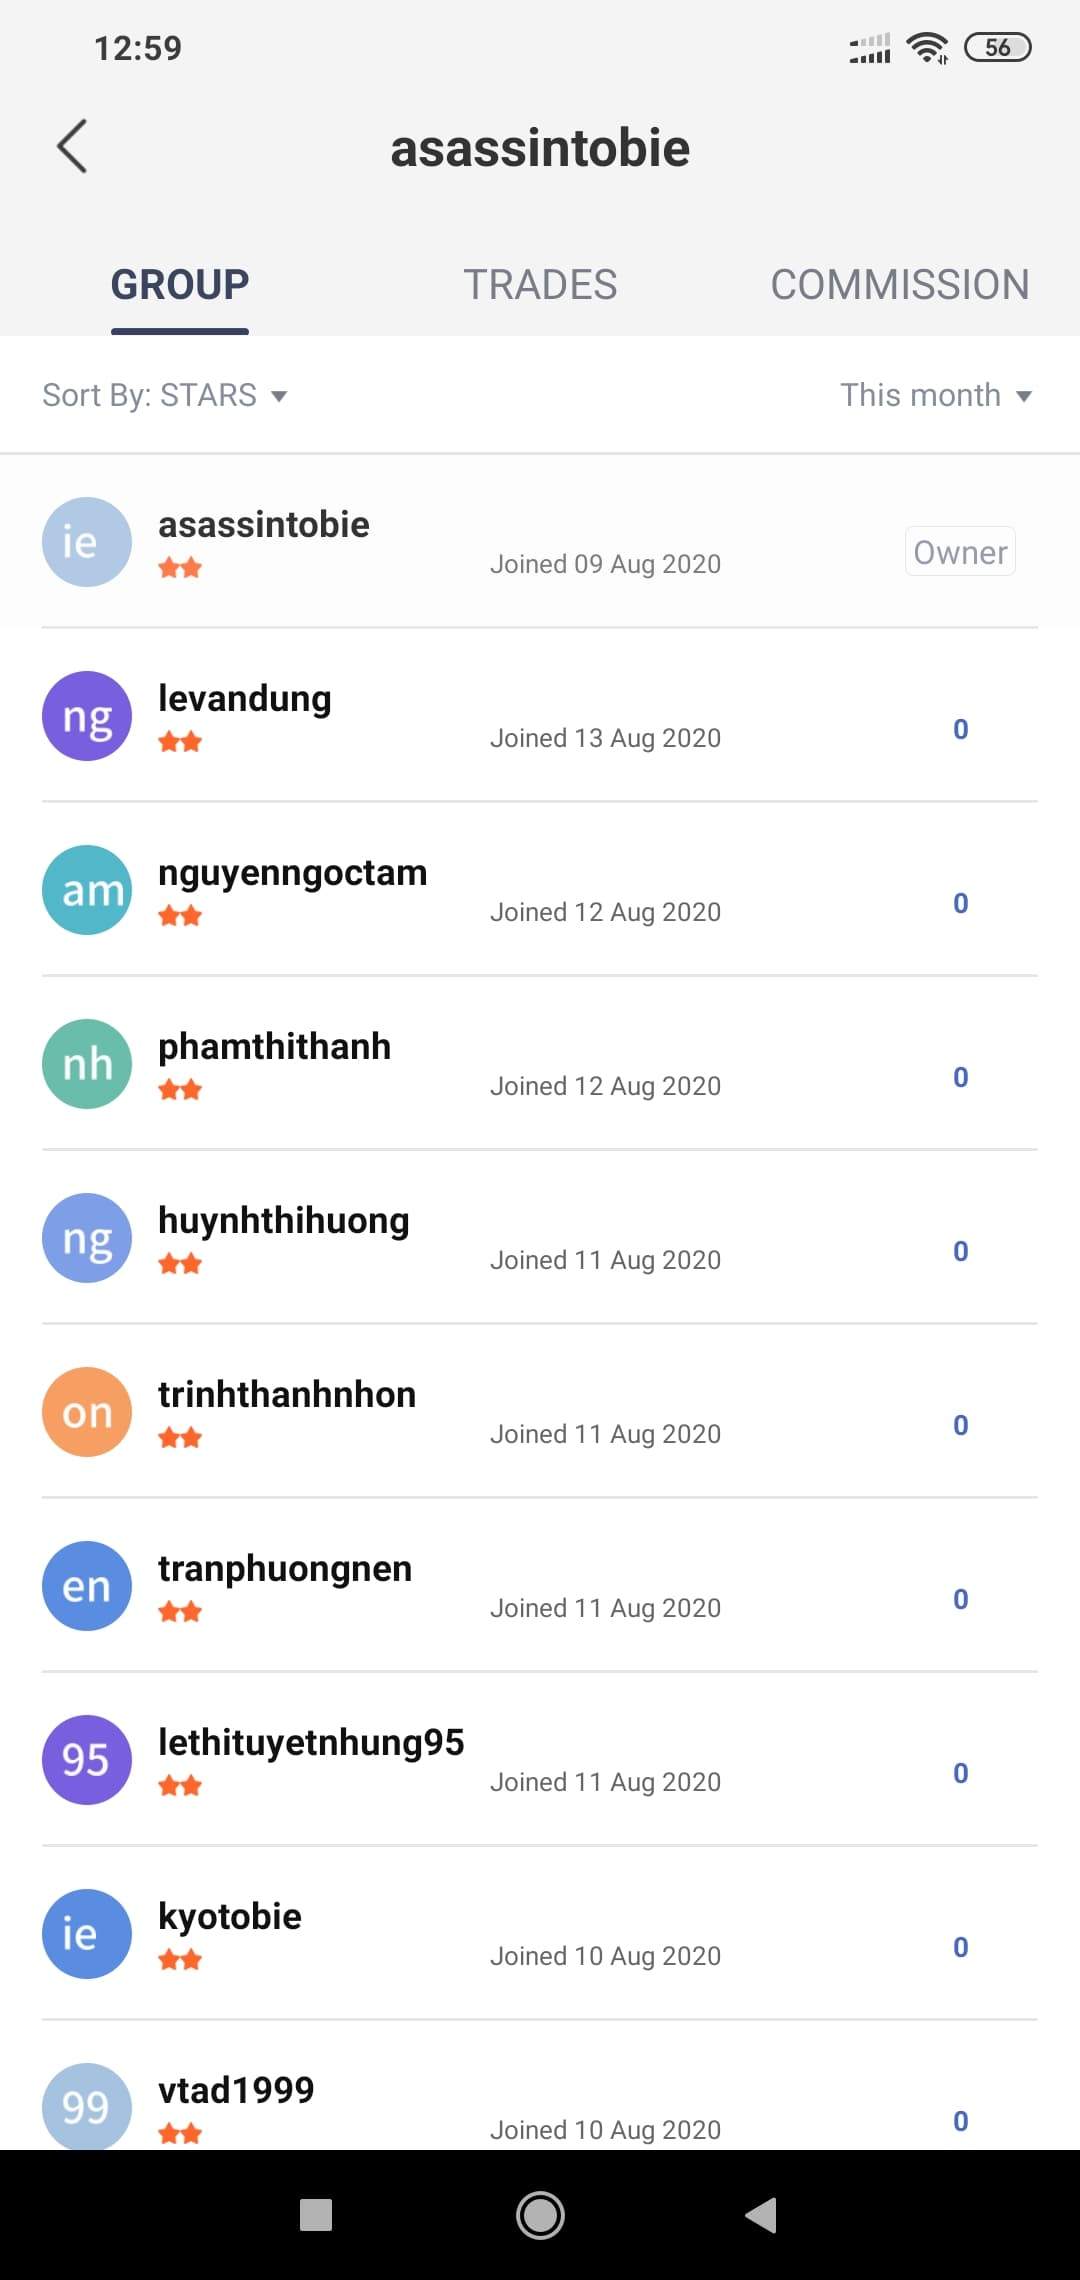The image size is (1080, 2280).
Task: Tap nguyenngoctam's teal avatar
Action: click(x=87, y=890)
